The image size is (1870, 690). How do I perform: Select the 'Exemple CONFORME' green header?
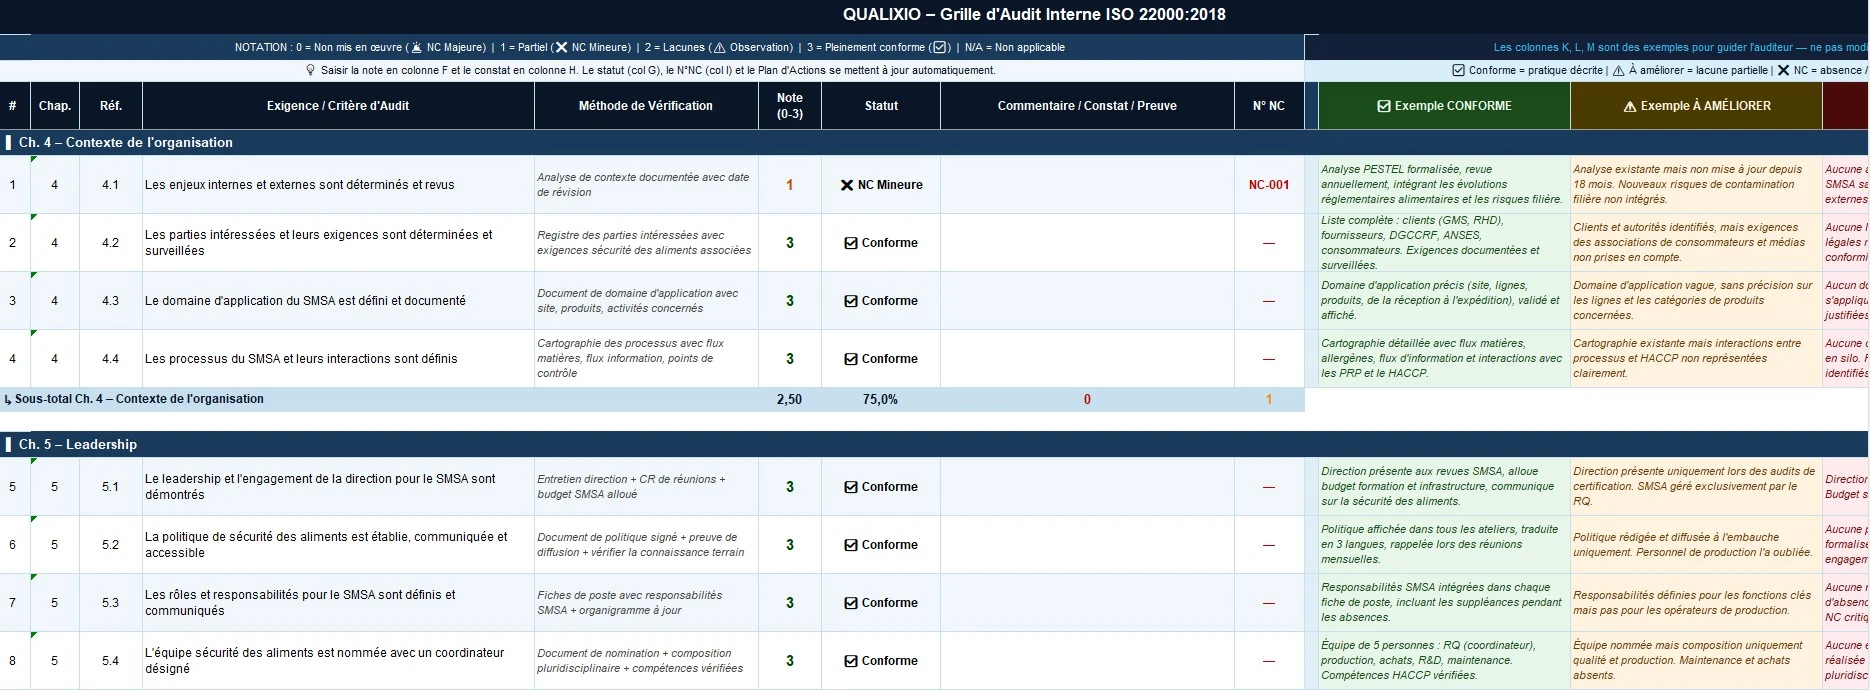(x=1444, y=105)
